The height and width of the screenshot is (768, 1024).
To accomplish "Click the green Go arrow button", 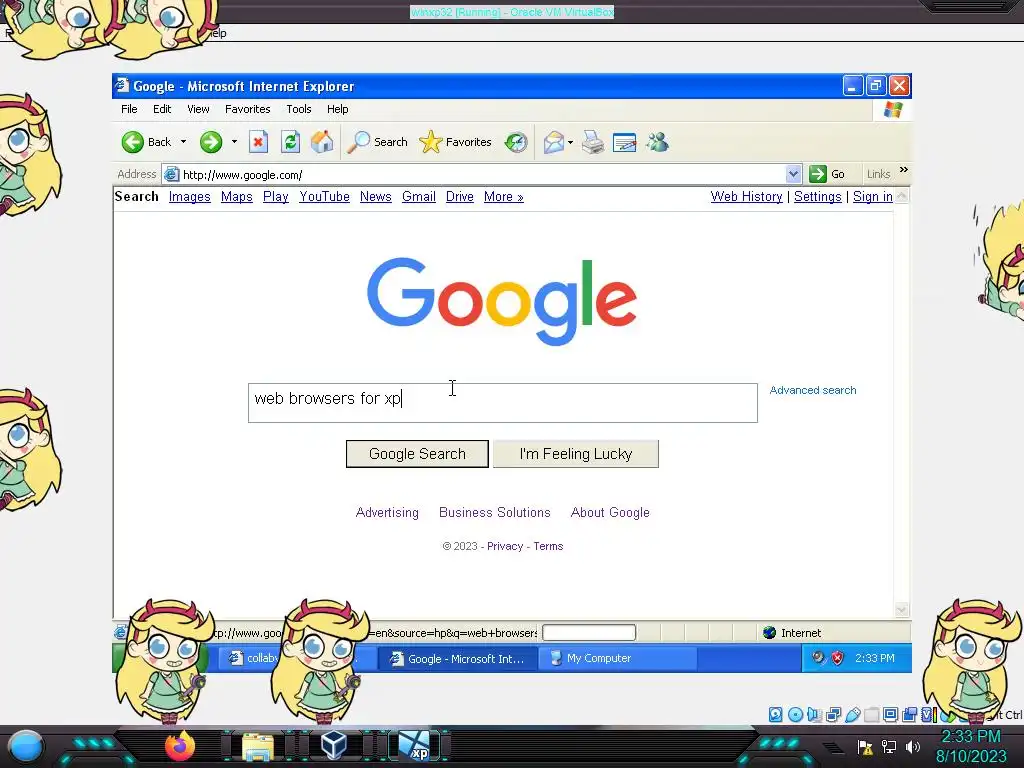I will 827,174.
